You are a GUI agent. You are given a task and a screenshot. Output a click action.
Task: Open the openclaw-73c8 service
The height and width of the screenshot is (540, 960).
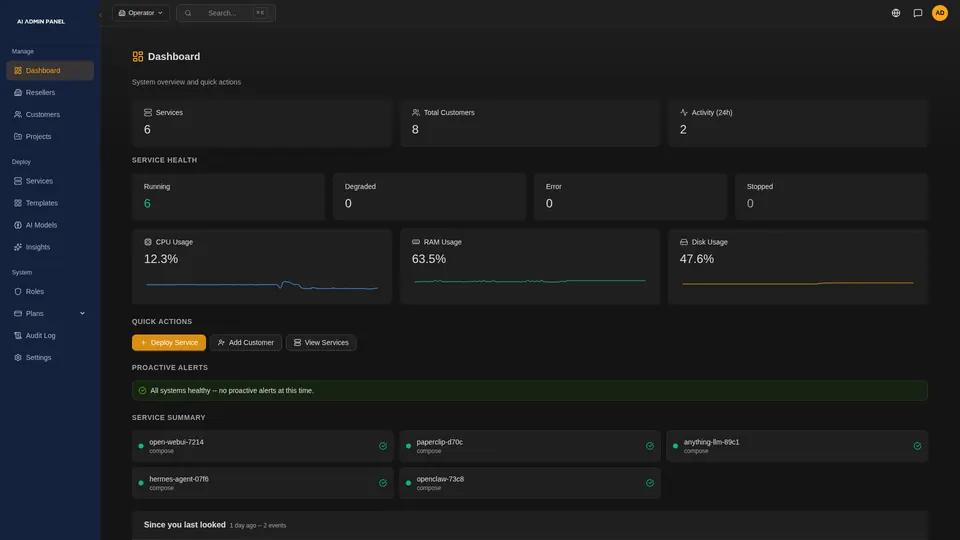[530, 483]
